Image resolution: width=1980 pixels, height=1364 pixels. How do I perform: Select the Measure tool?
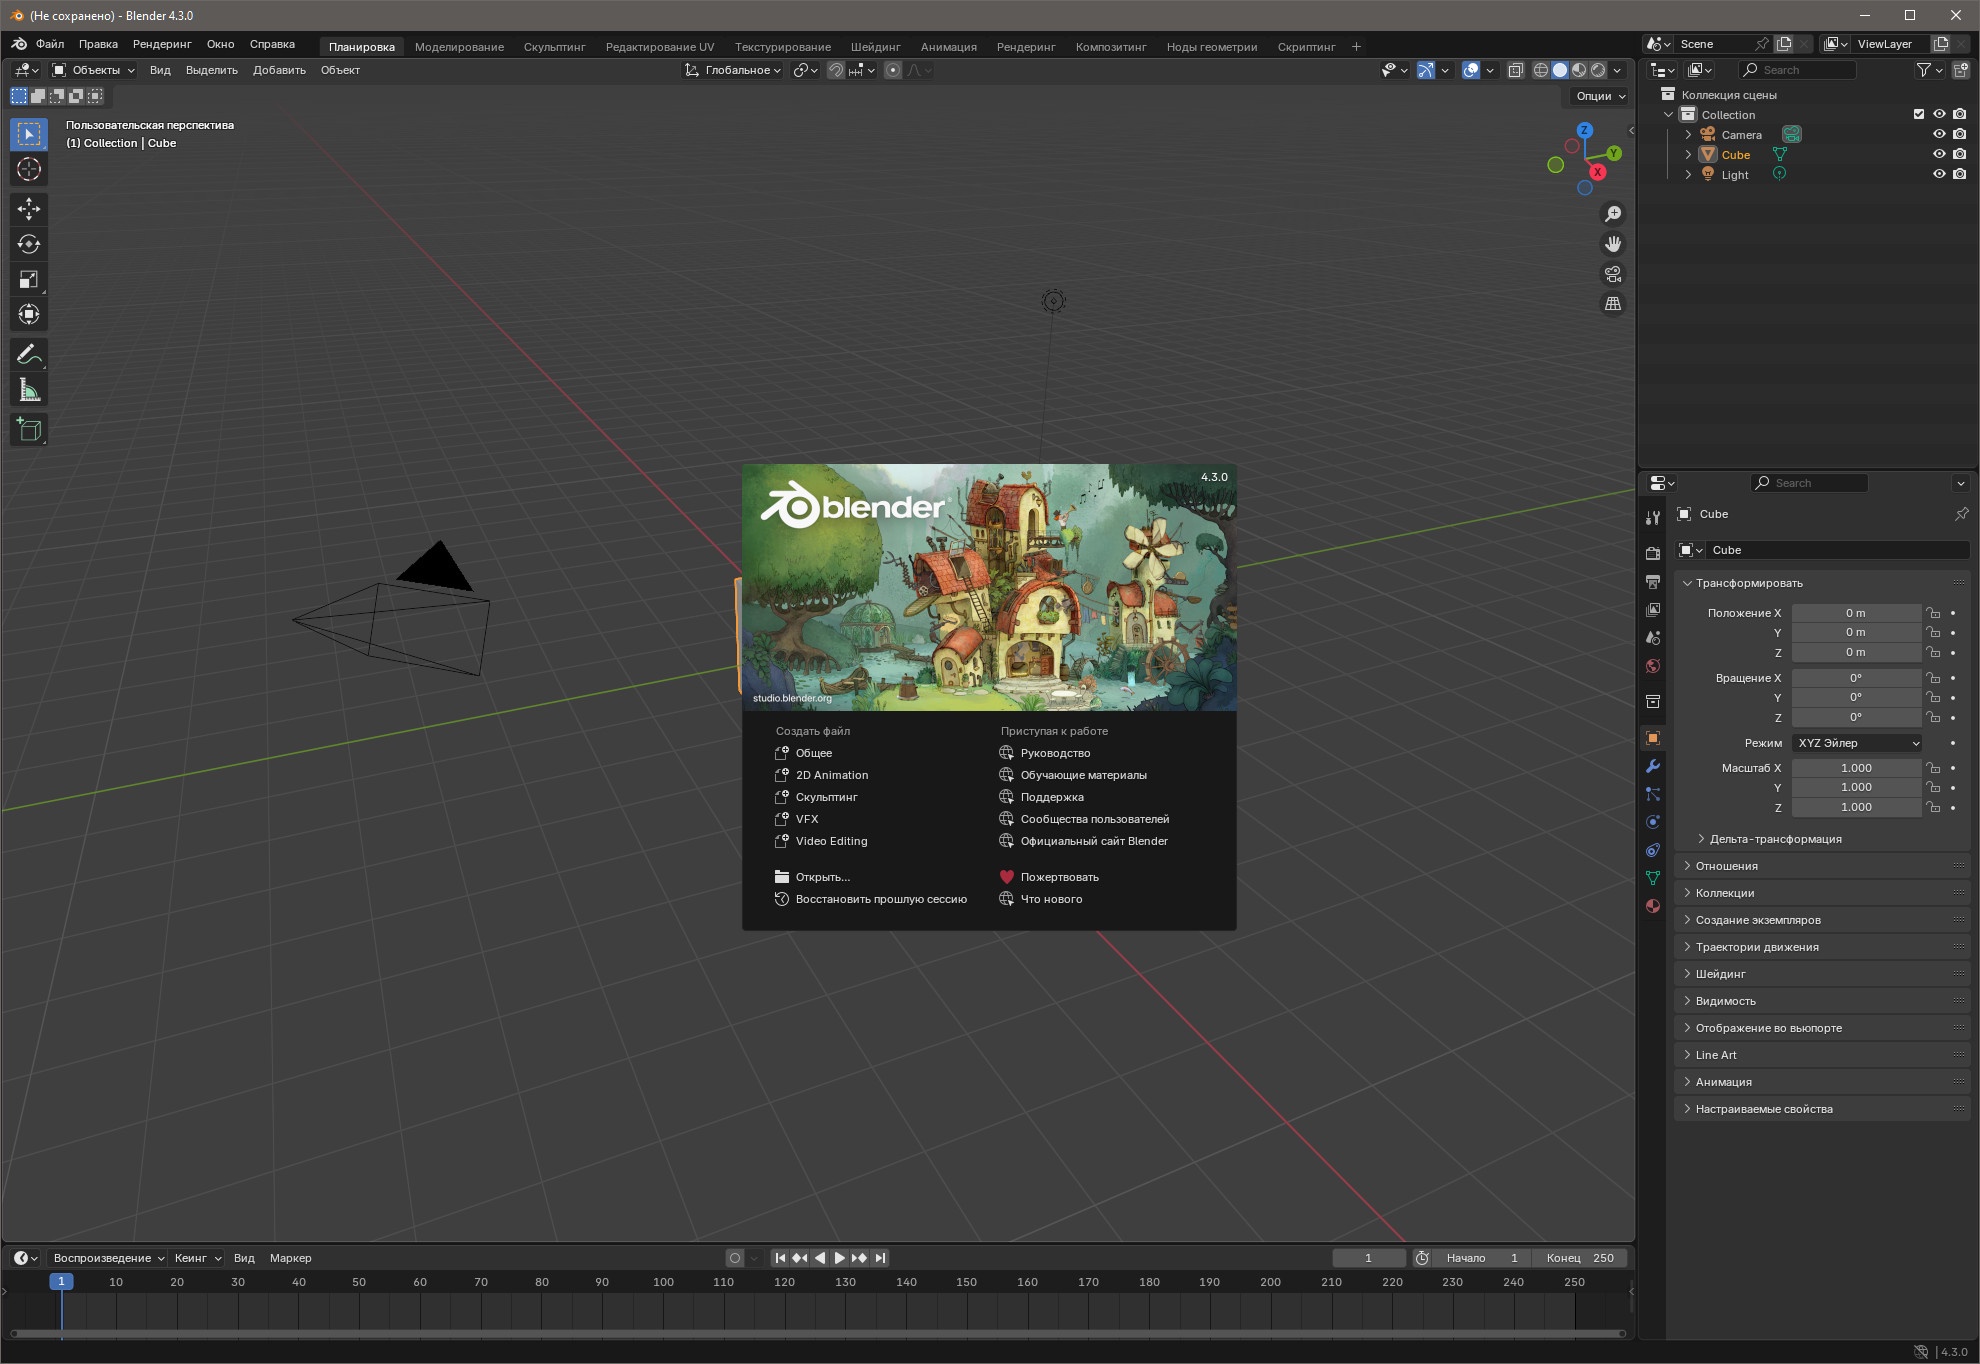tap(29, 390)
